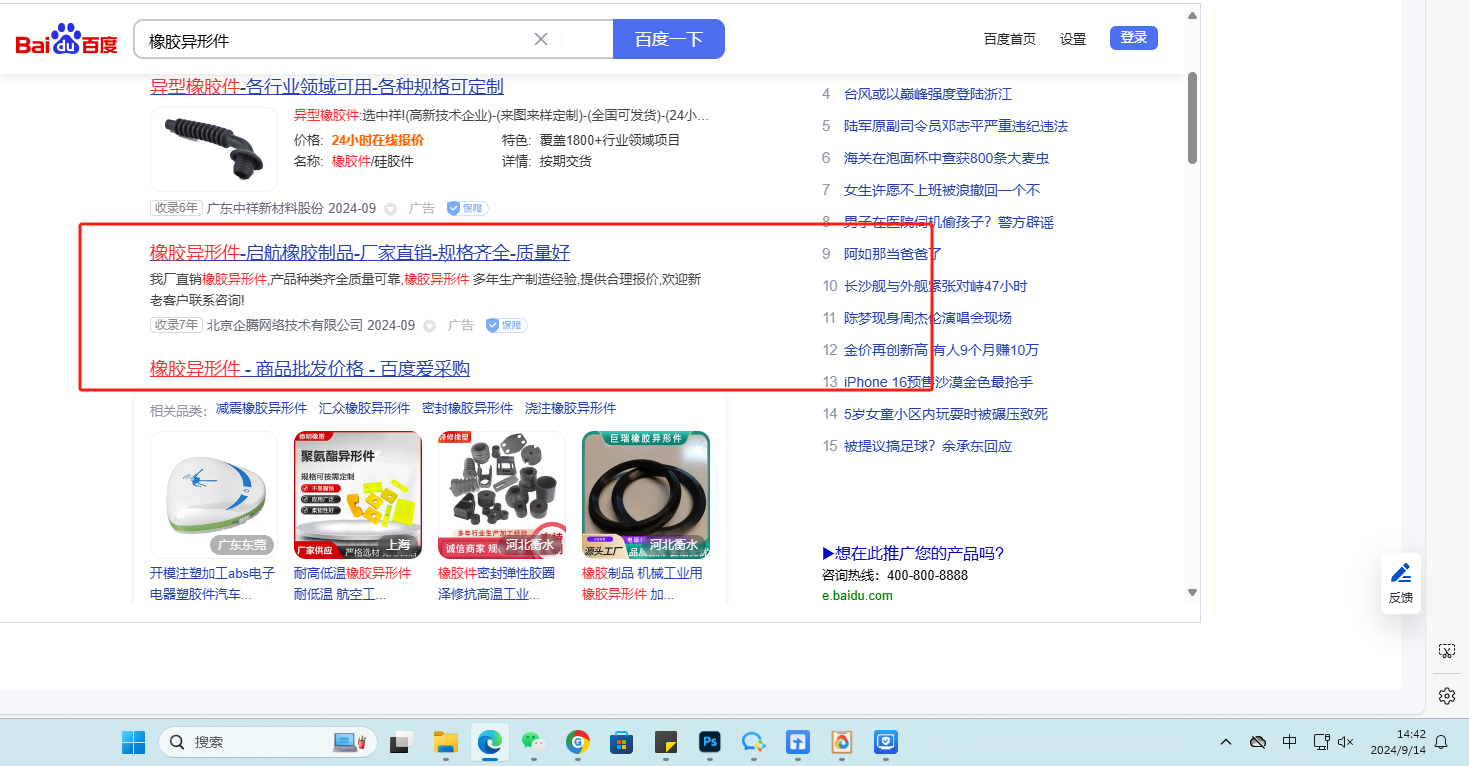
Task: Click the 保障 badge on 广东中祥 ad
Action: (x=468, y=209)
